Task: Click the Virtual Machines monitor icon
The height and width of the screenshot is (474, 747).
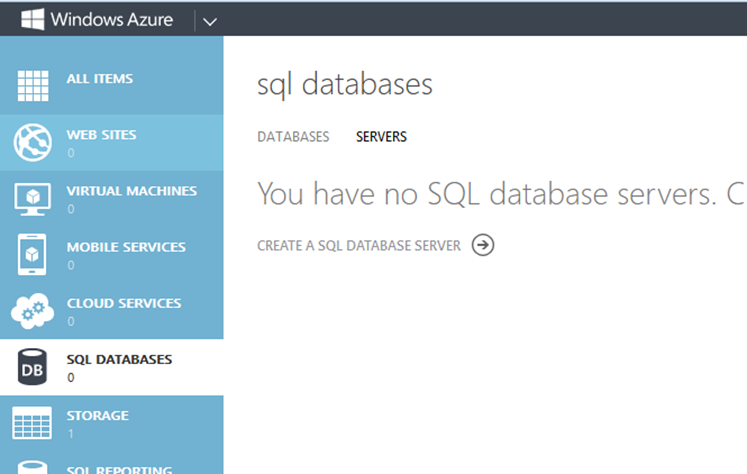Action: click(32, 199)
